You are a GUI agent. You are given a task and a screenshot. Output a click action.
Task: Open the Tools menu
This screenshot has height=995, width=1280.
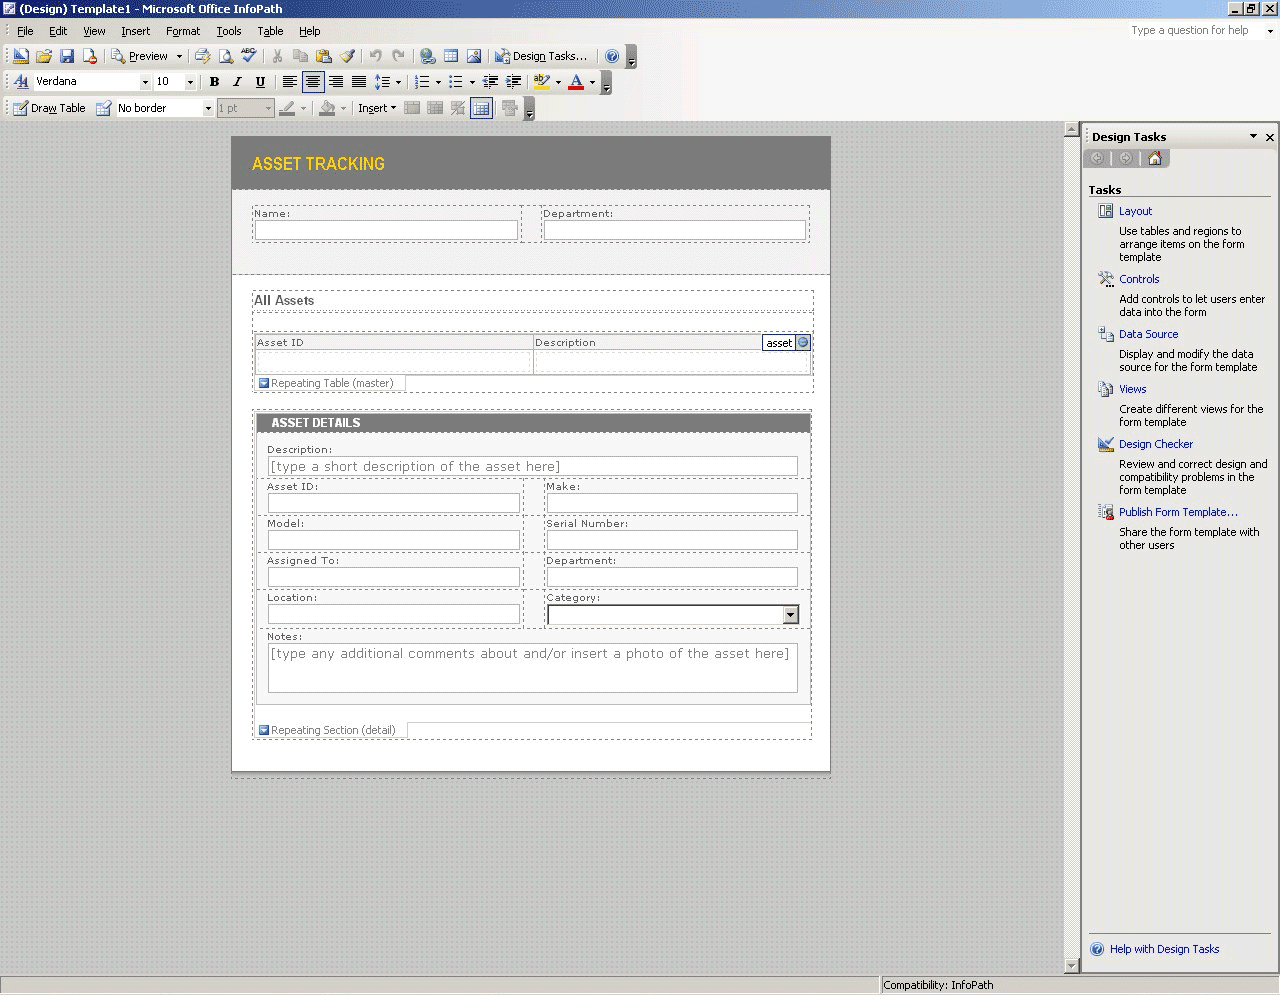coord(229,31)
